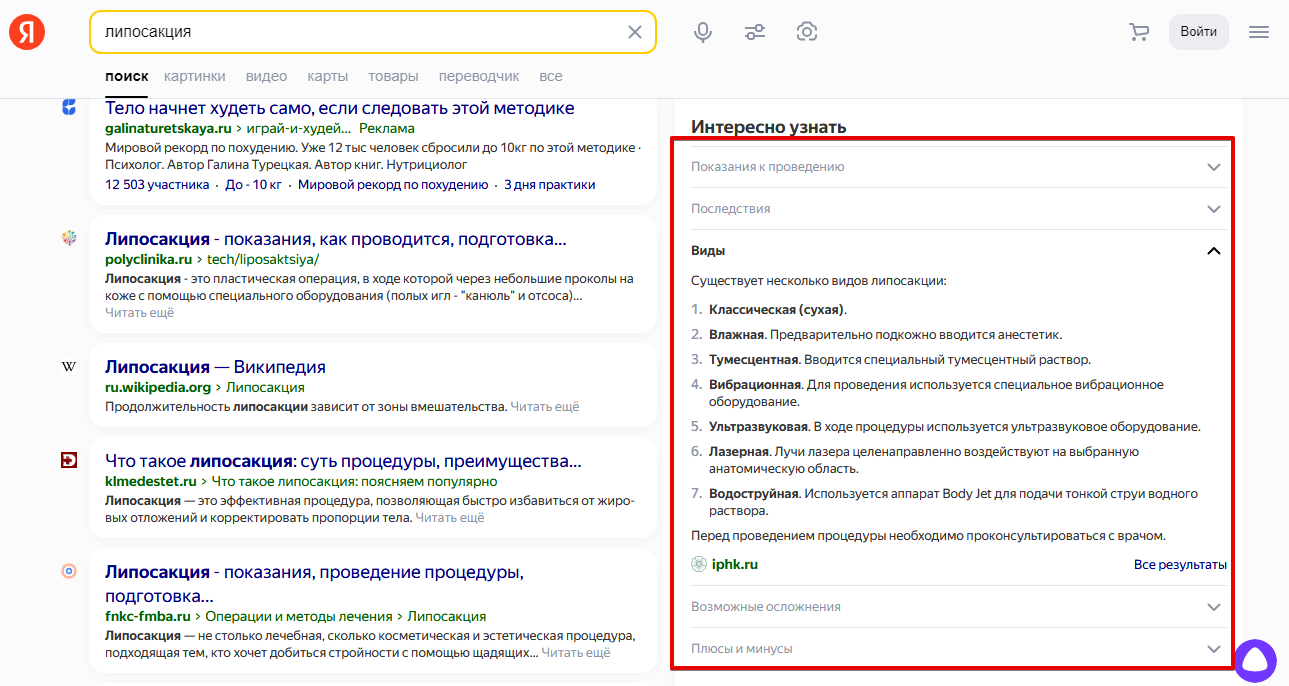Screen dimensions: 1289x686
Task: Start voice search with microphone icon
Action: (703, 32)
